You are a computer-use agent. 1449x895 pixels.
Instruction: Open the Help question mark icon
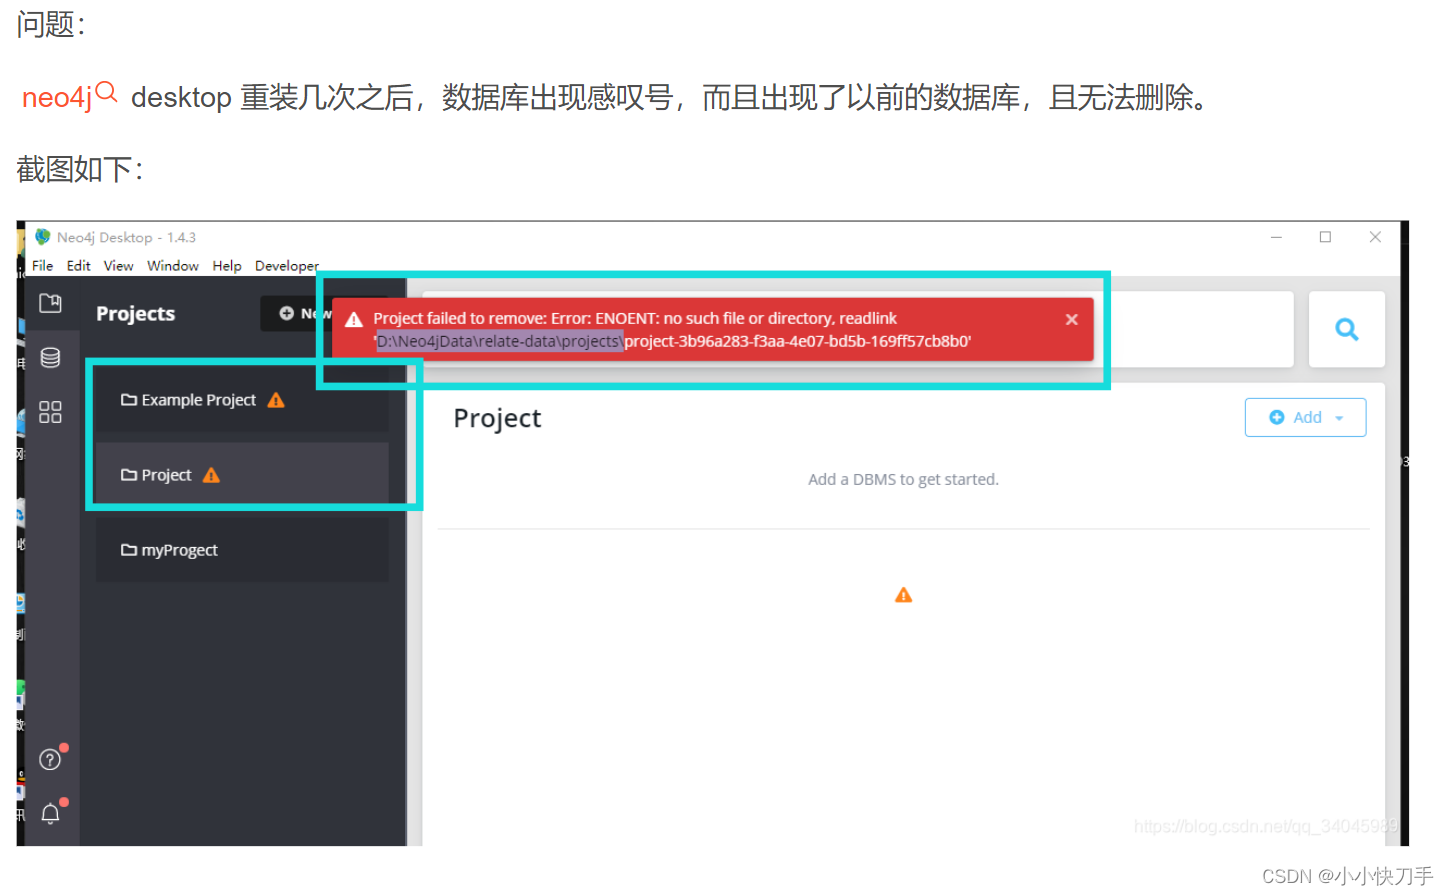(x=50, y=760)
